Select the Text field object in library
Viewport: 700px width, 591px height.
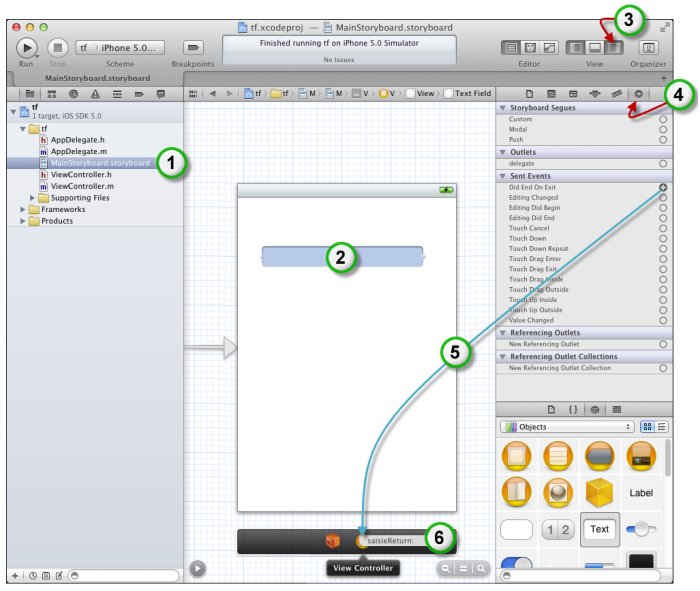coord(599,529)
